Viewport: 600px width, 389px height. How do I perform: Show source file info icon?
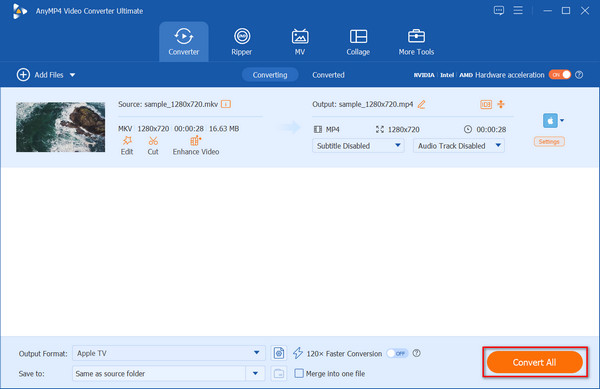click(226, 104)
